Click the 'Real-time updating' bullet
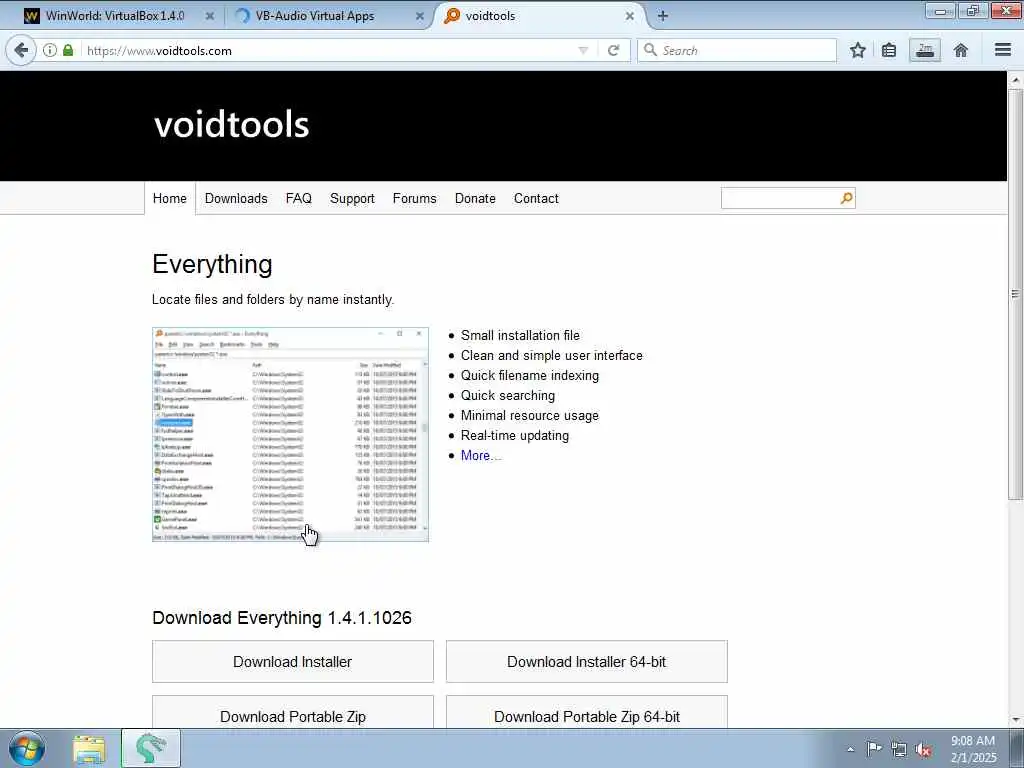Image resolution: width=1024 pixels, height=768 pixels. [515, 436]
